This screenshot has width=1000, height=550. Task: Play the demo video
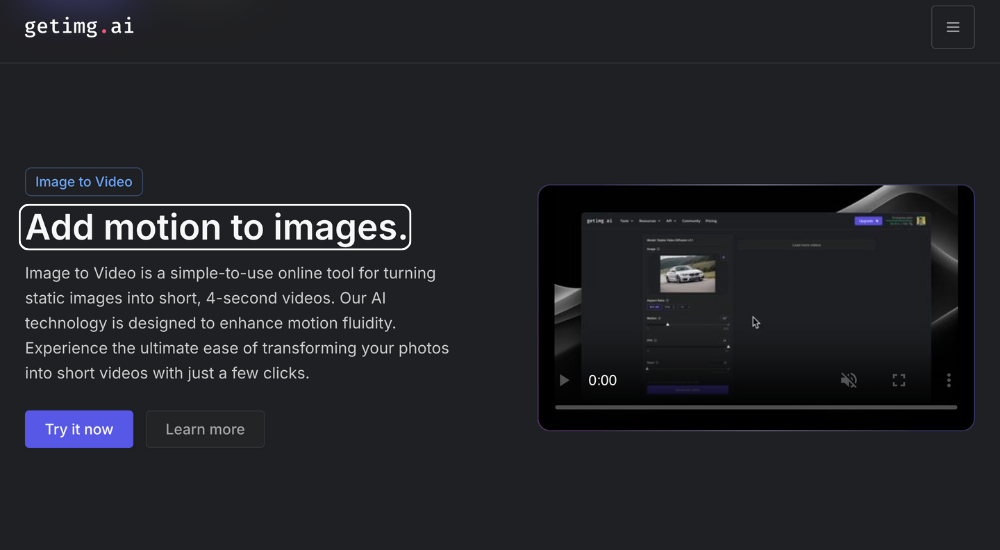click(x=564, y=380)
